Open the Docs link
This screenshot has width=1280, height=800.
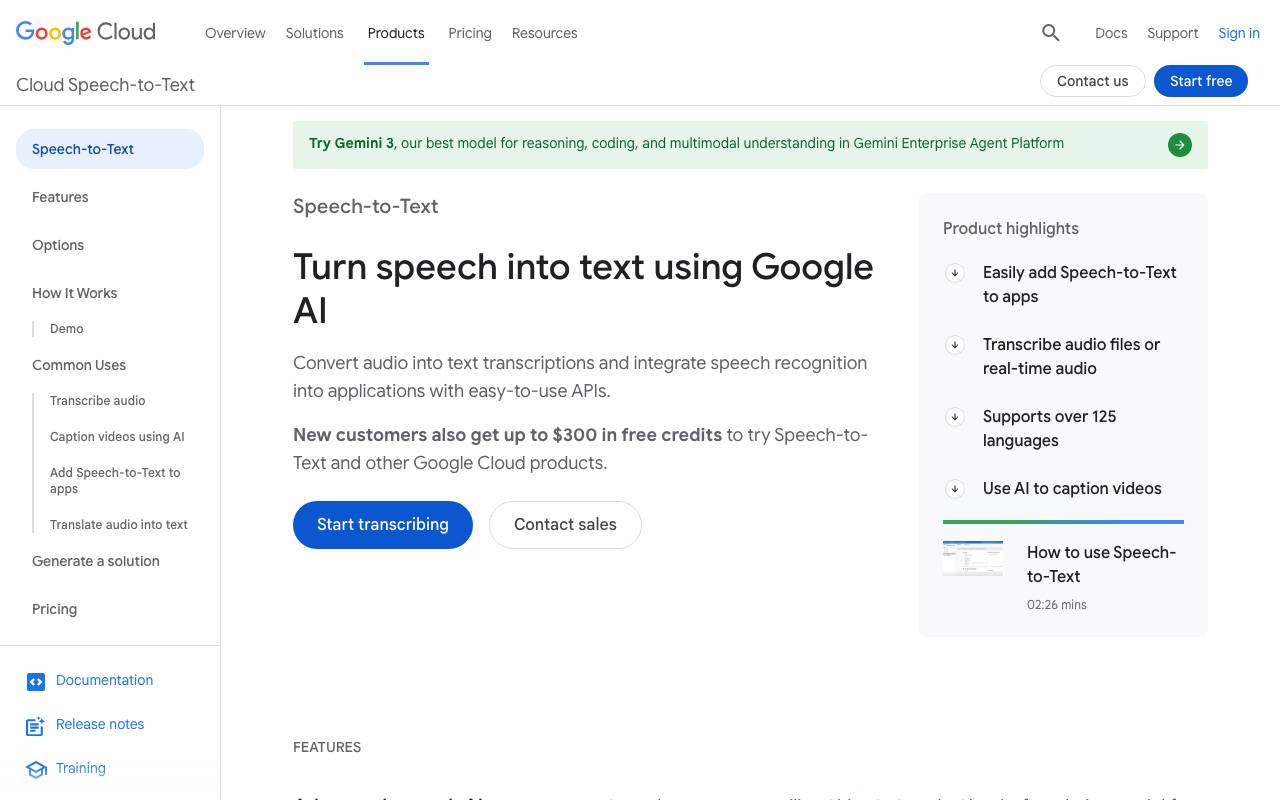(1111, 33)
